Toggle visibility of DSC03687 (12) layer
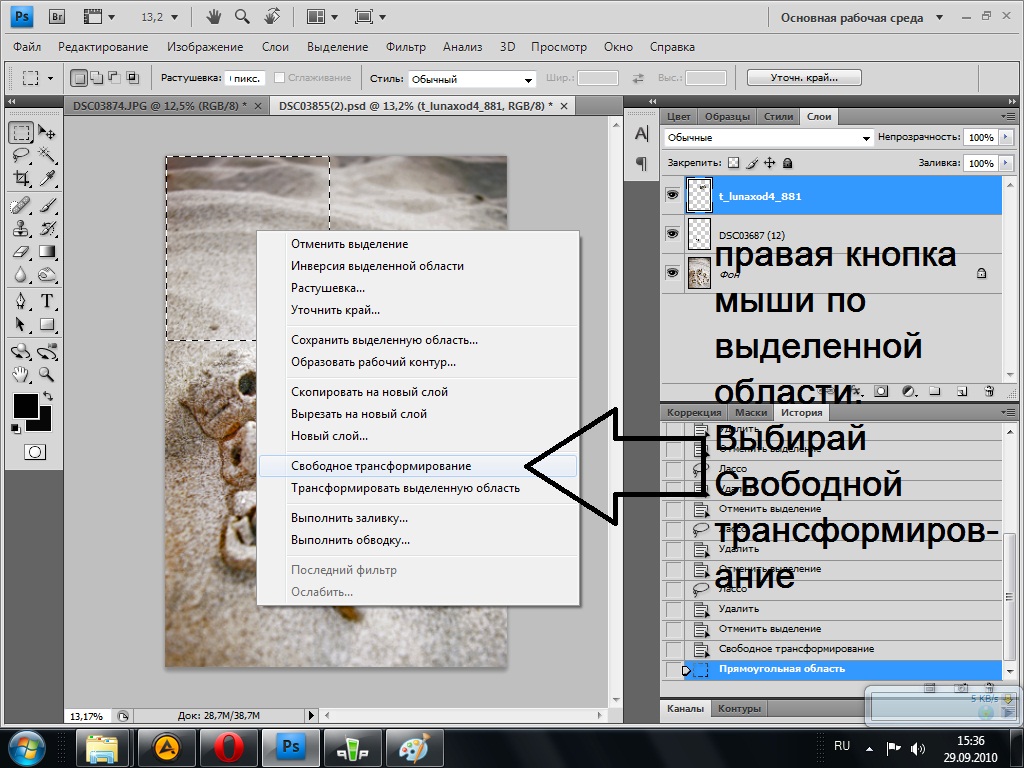This screenshot has width=1024, height=768. 672,233
